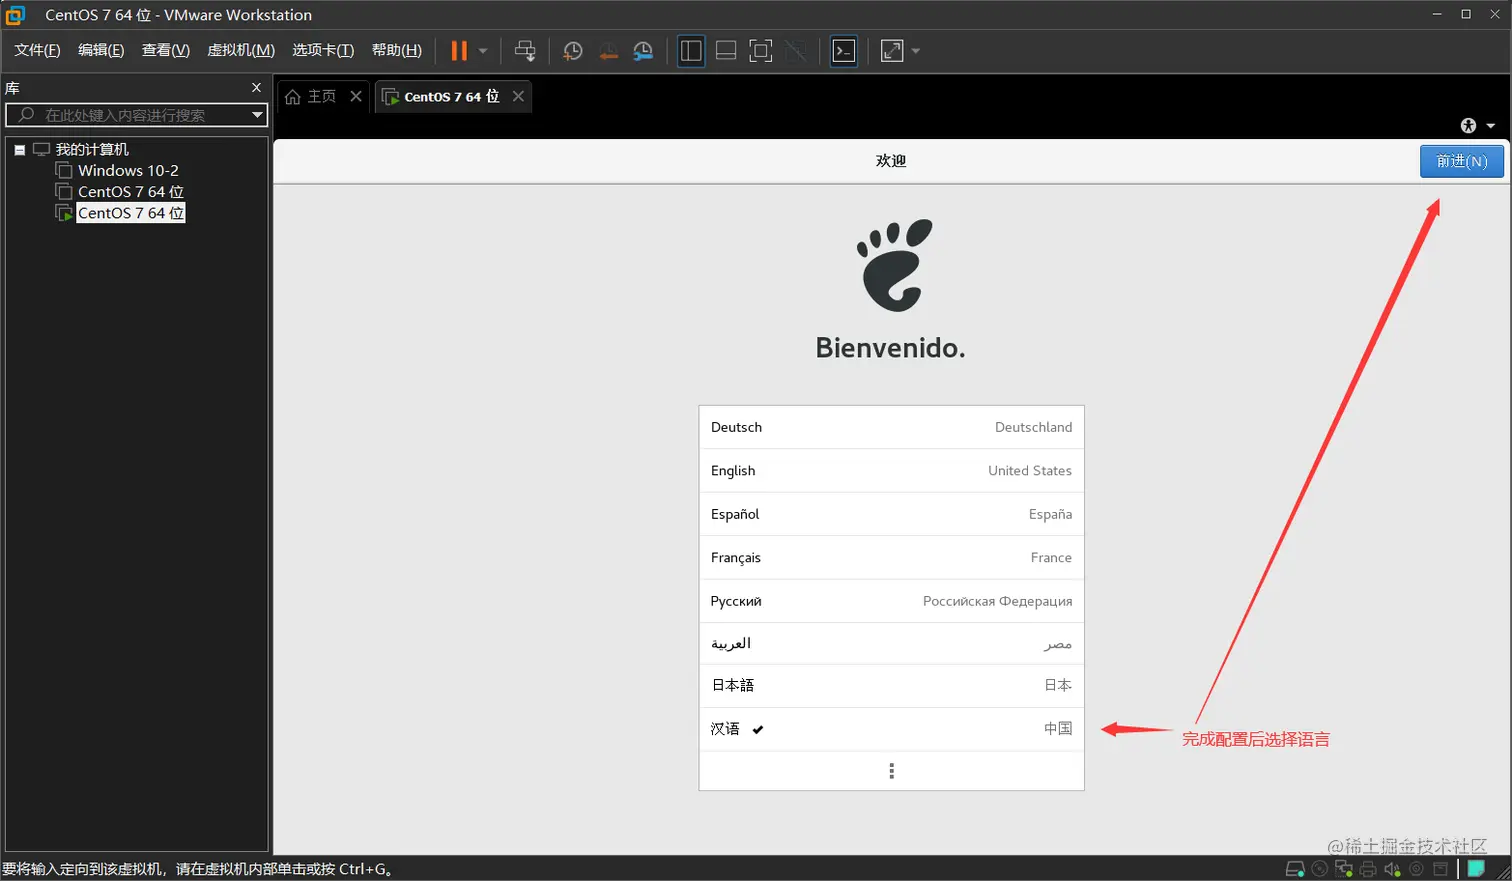
Task: Choose Русский language option
Action: (x=891, y=601)
